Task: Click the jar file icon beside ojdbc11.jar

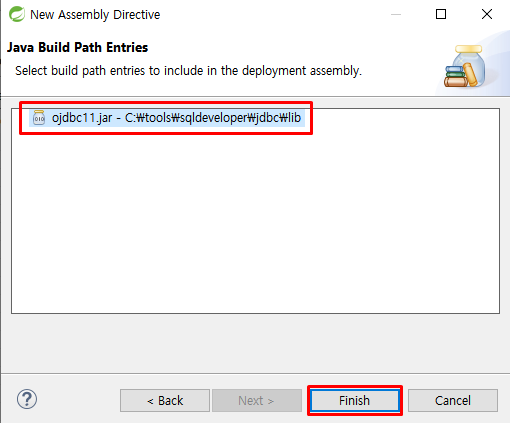Action: coord(39,118)
